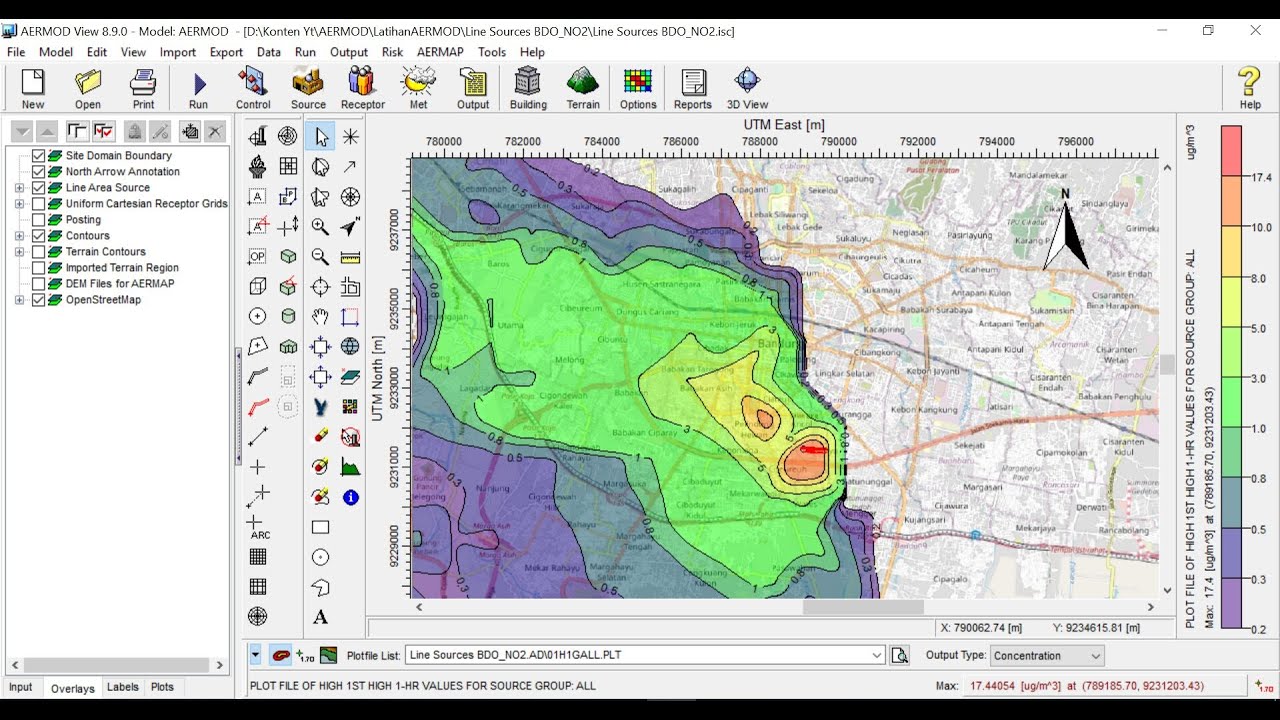
Task: Uncheck North Arrow Annotation overlay
Action: click(39, 172)
